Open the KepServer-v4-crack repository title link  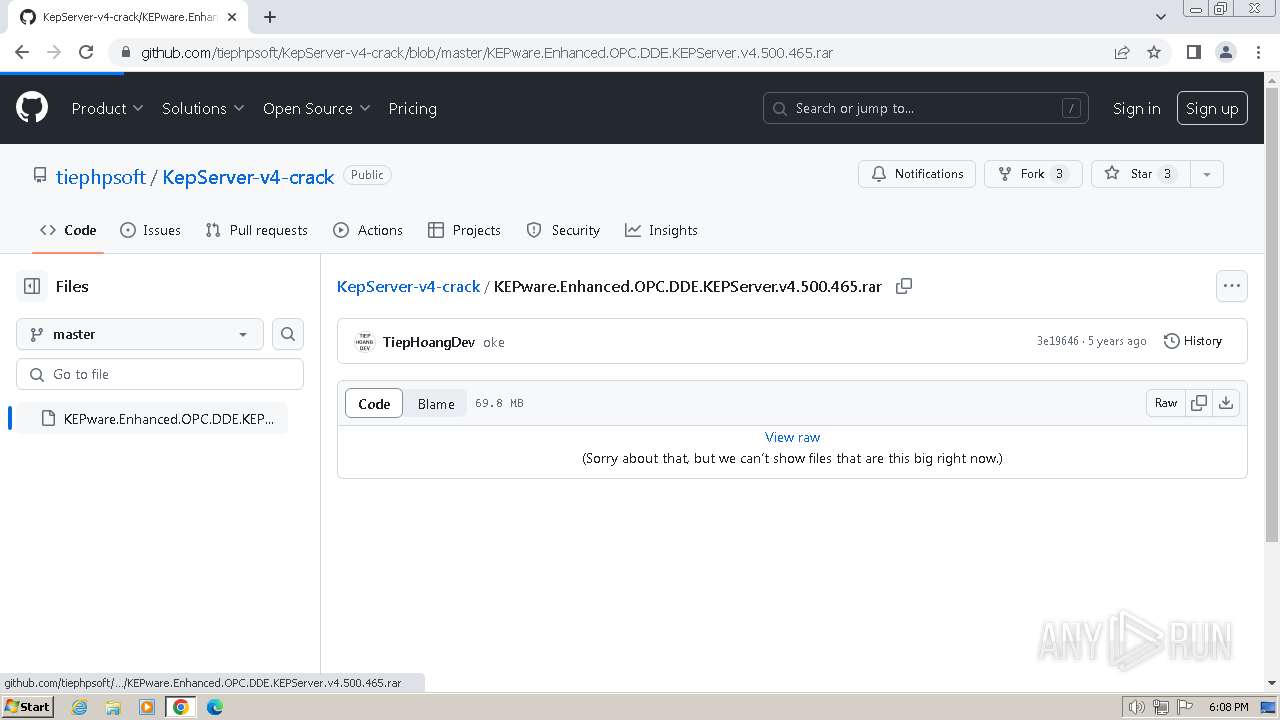pyautogui.click(x=248, y=177)
